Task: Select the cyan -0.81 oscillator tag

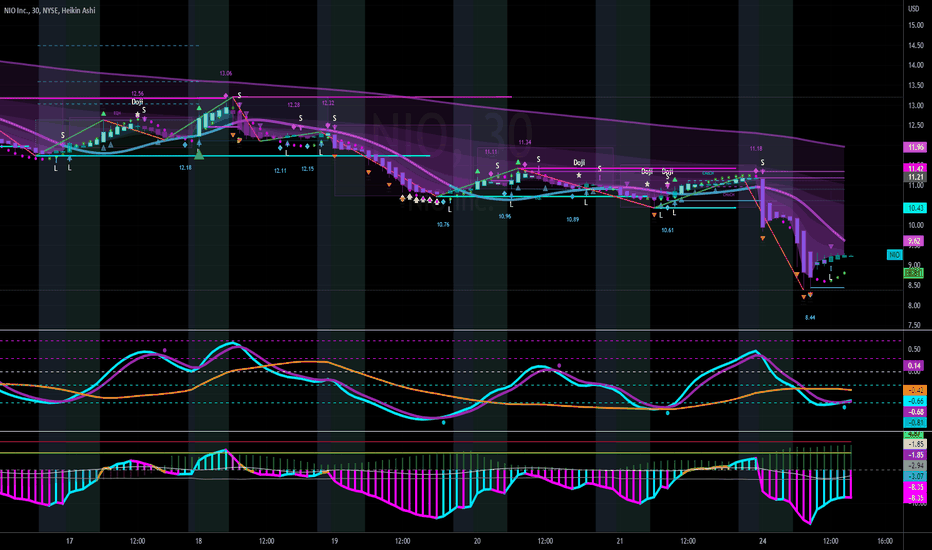Action: [915, 422]
